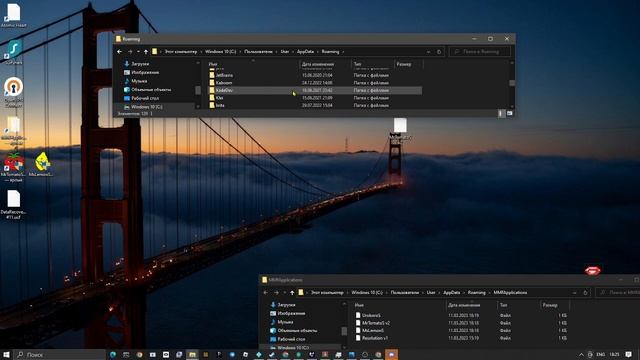
Task: Select the white file icon below the Roaming window
Action: click(x=400, y=125)
